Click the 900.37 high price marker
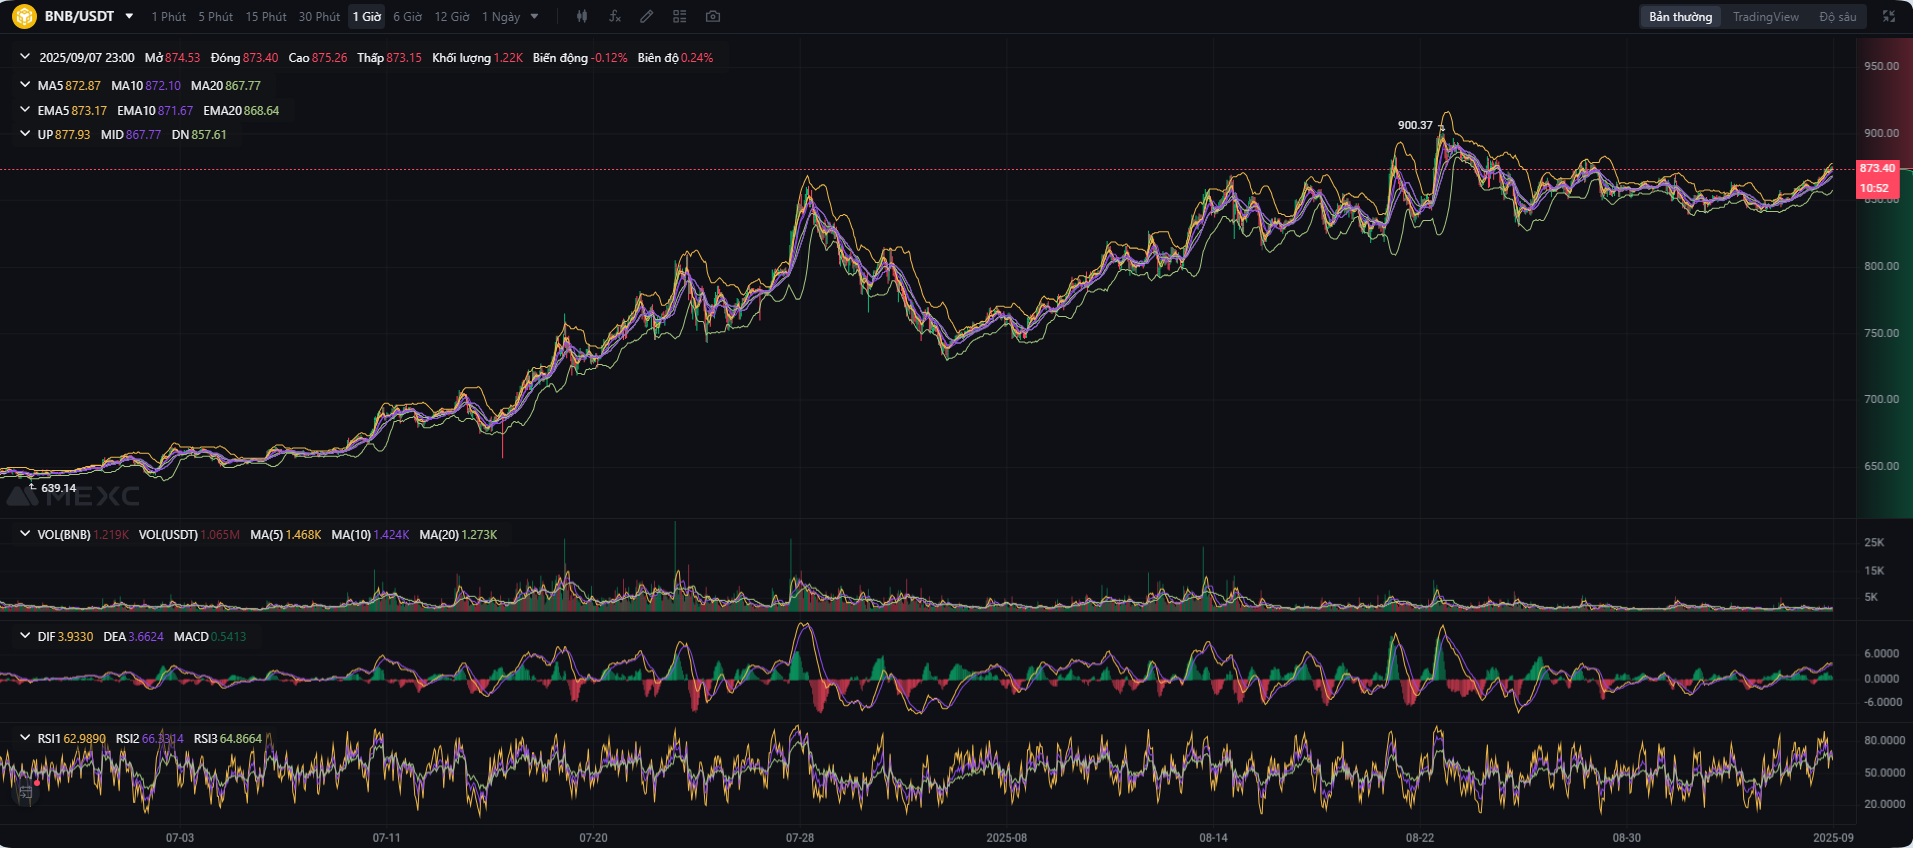Image resolution: width=1913 pixels, height=848 pixels. [x=1415, y=125]
